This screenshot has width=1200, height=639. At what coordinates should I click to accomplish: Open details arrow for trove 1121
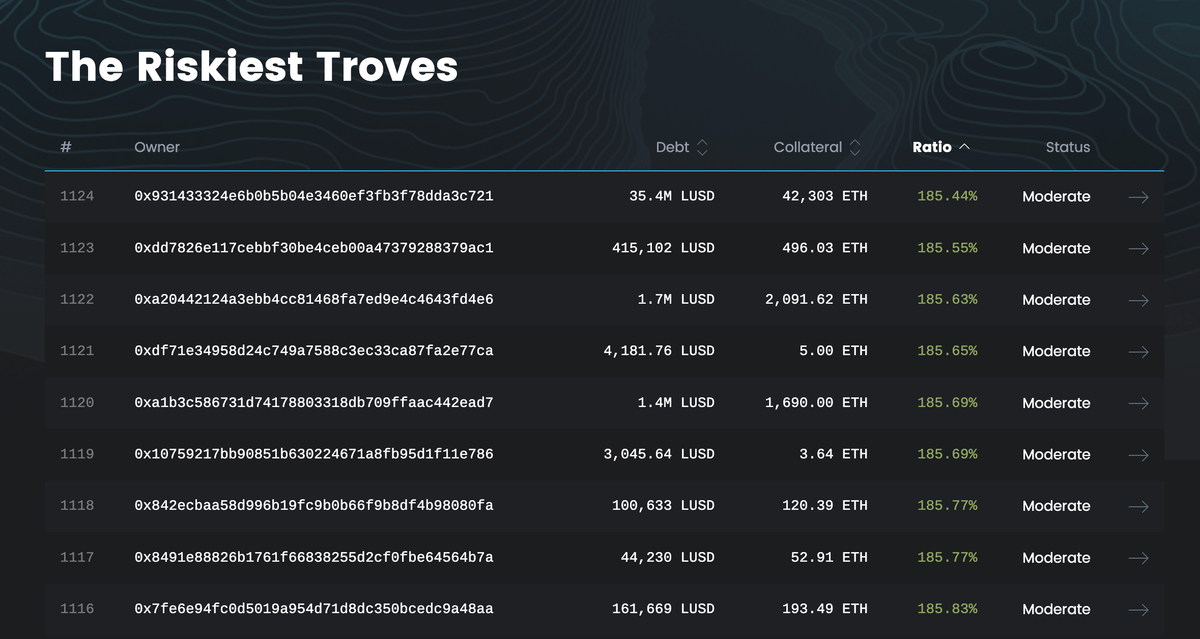1138,352
